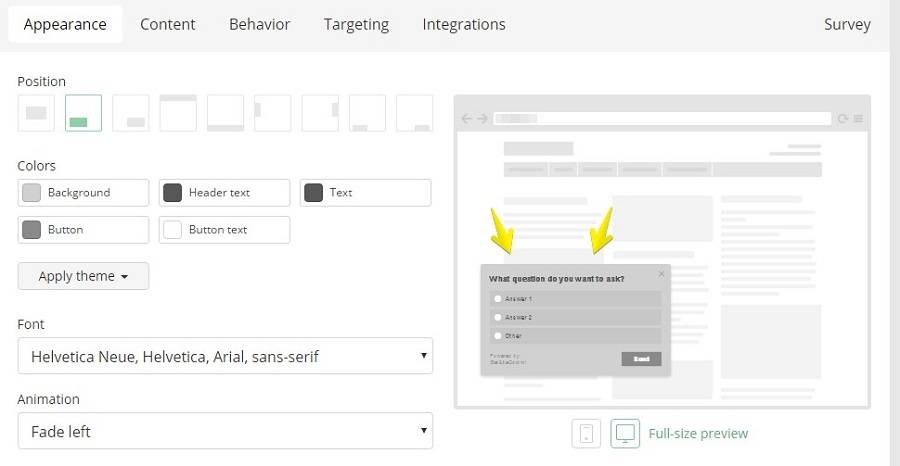
Task: Choose the bottom-left box position icon
Action: point(84,113)
